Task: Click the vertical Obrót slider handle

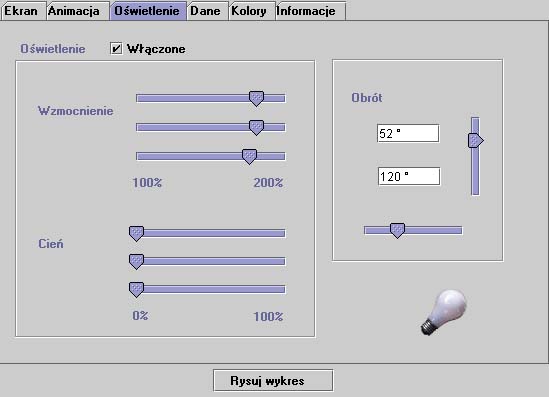Action: coord(476,140)
